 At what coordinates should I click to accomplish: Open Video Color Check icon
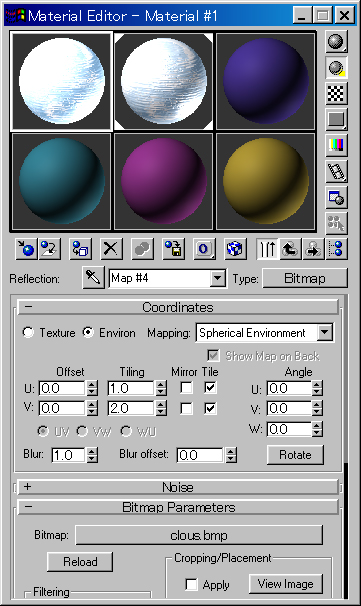336,145
